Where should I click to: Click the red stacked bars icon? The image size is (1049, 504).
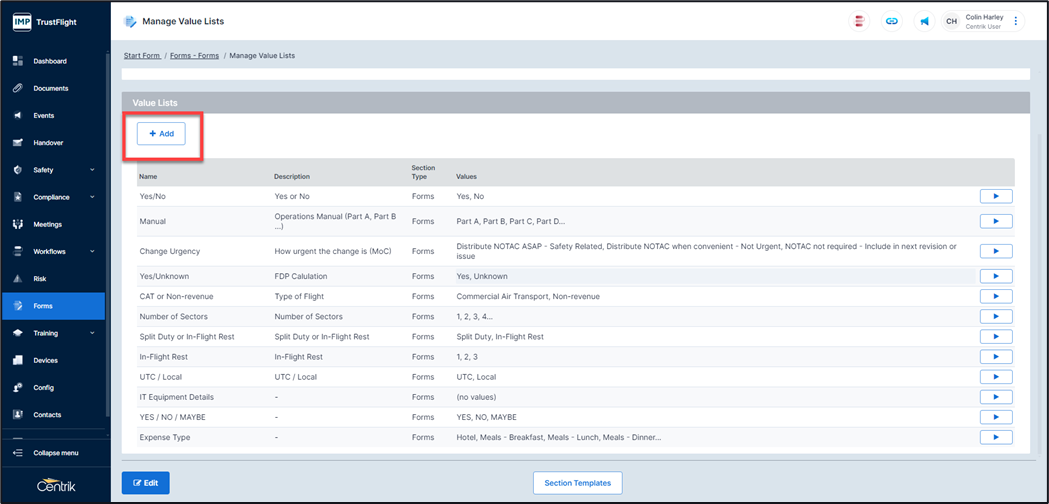pos(859,21)
